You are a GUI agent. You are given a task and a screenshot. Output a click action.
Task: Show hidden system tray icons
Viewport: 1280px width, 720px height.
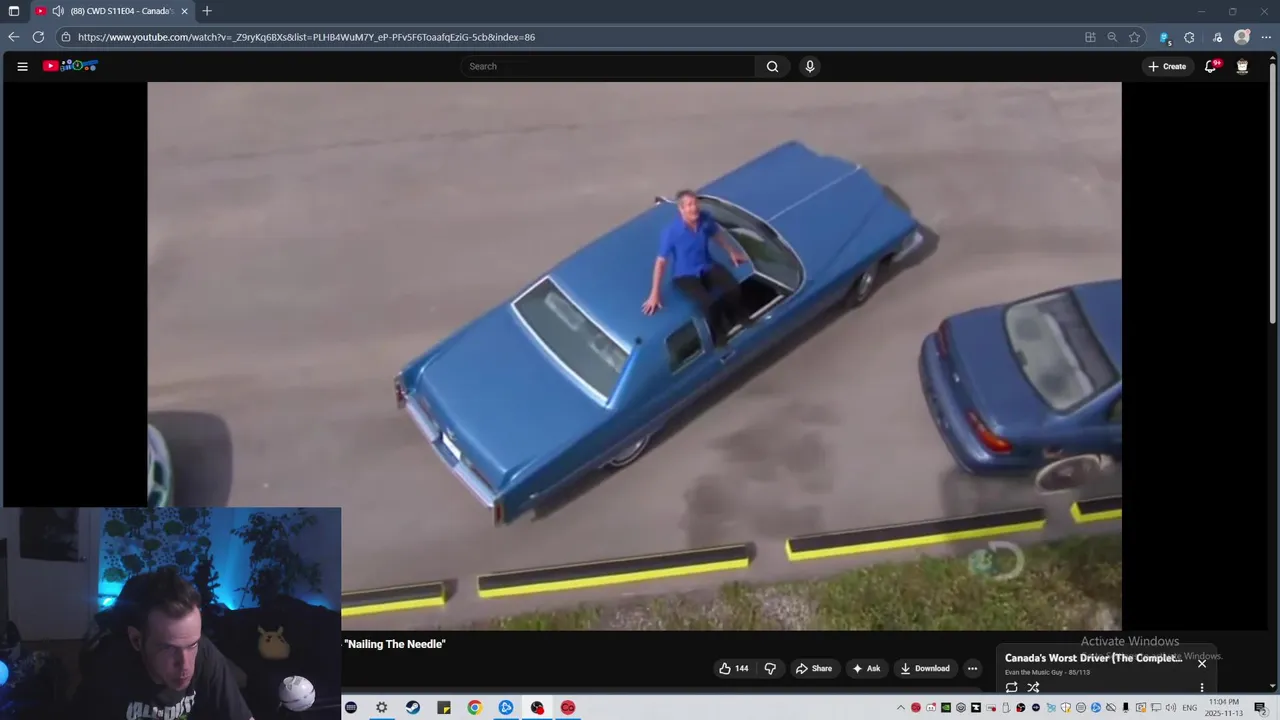900,707
